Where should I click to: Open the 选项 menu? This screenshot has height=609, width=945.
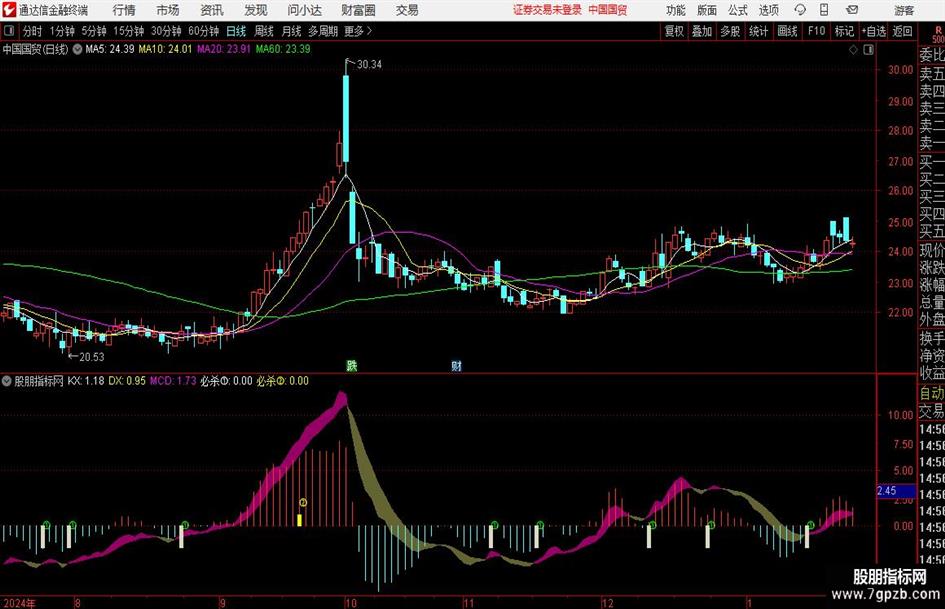coord(769,10)
